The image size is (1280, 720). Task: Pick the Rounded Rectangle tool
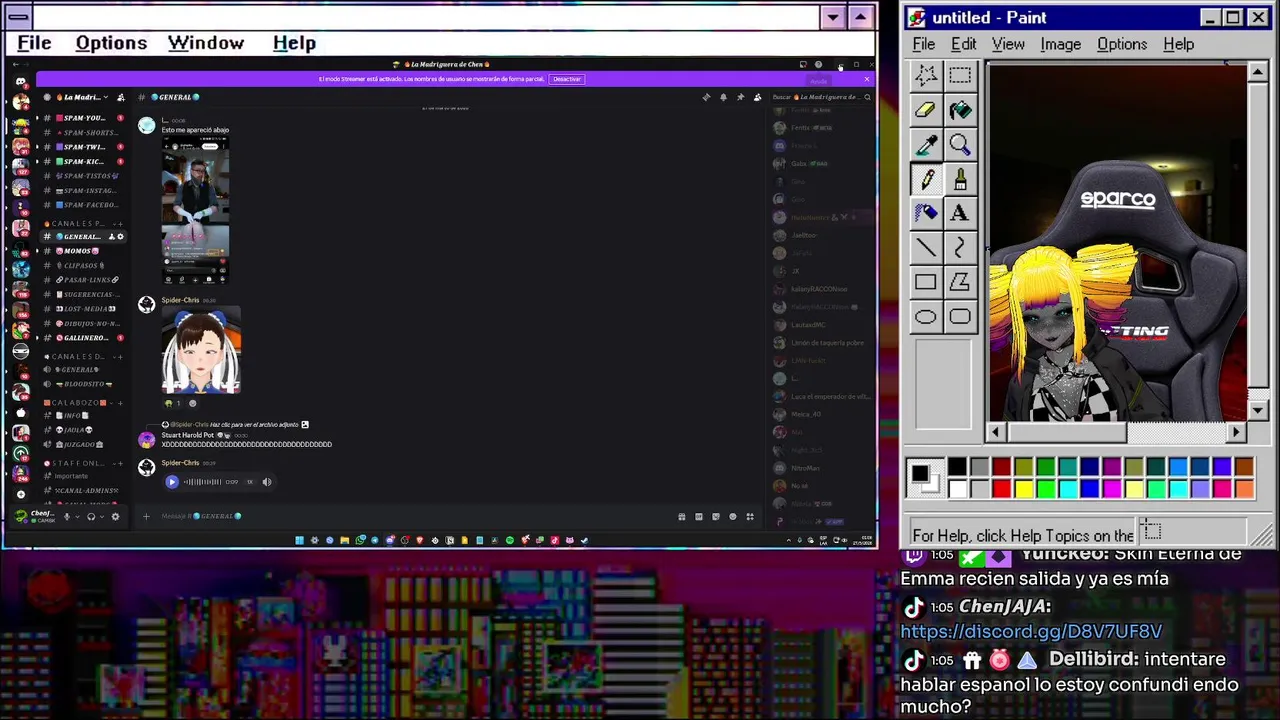[x=960, y=317]
